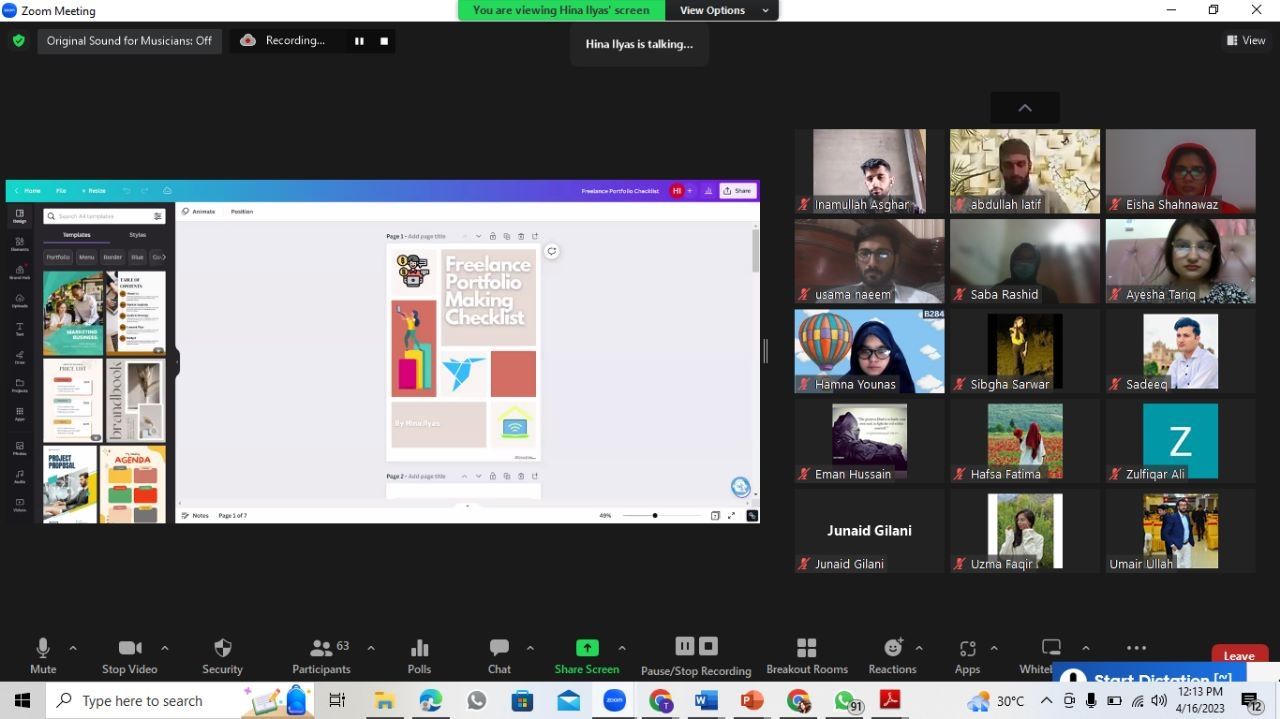Click the green Share Screen icon

coord(587,648)
